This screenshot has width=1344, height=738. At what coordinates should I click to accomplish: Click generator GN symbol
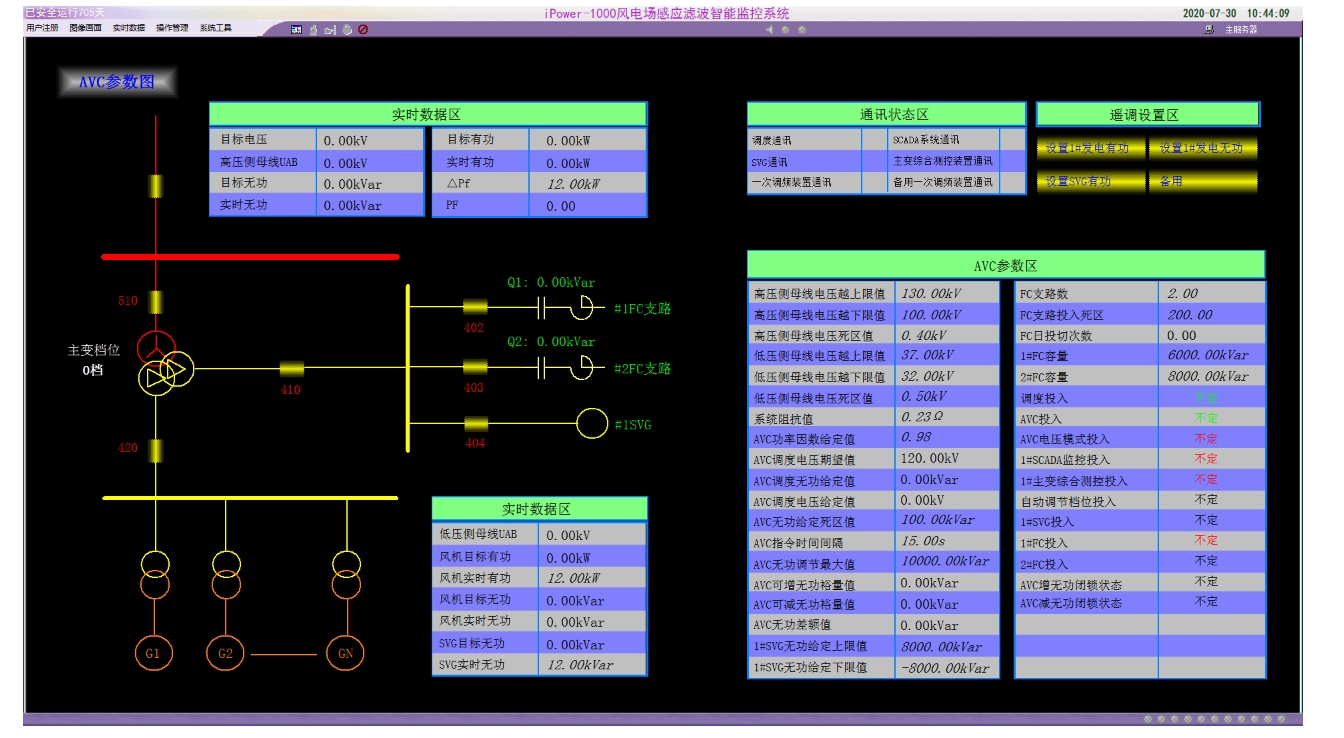(x=346, y=653)
